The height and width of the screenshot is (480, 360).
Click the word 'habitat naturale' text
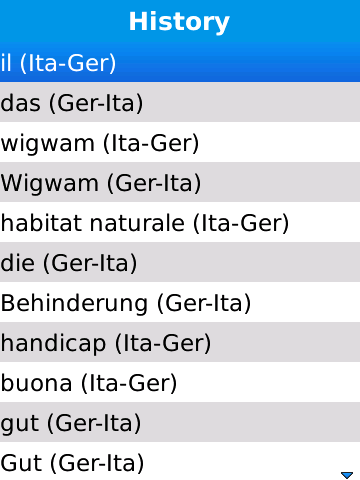[93, 223]
